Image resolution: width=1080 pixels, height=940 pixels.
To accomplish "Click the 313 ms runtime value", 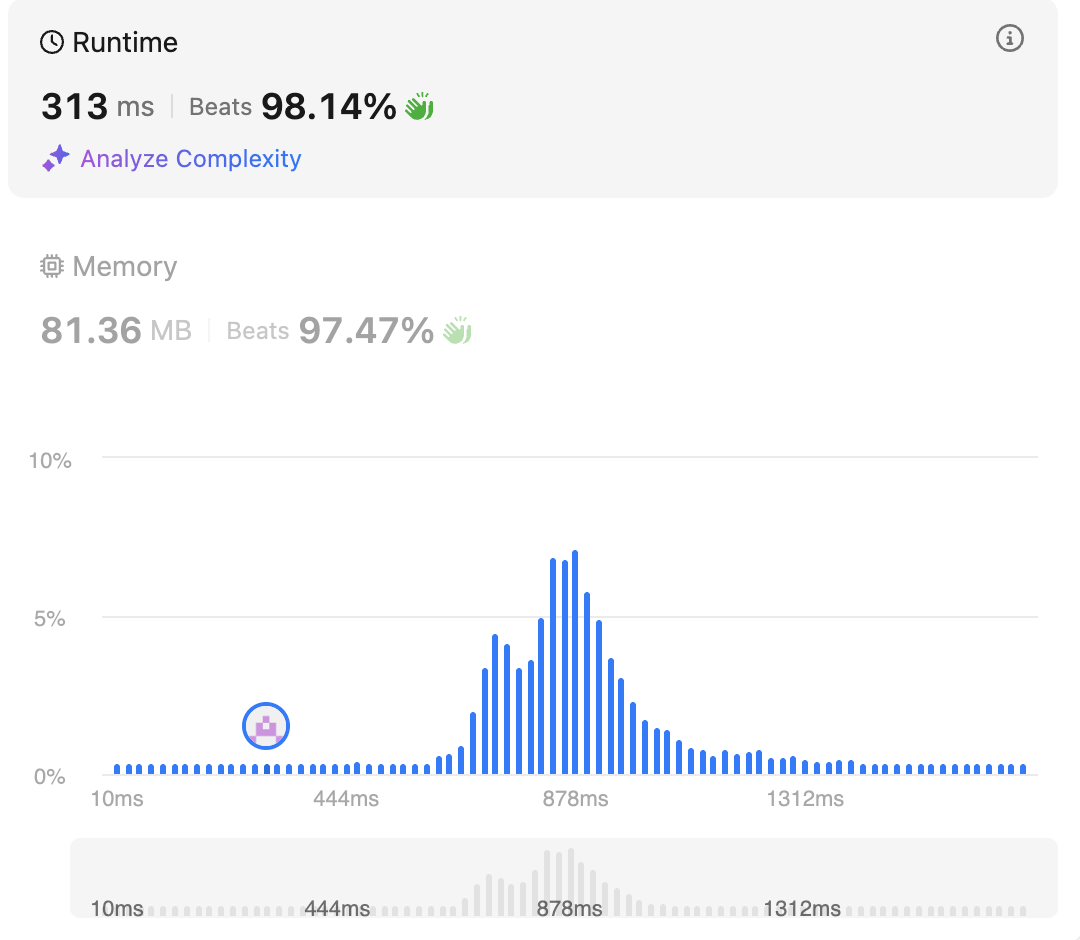I will (x=97, y=106).
